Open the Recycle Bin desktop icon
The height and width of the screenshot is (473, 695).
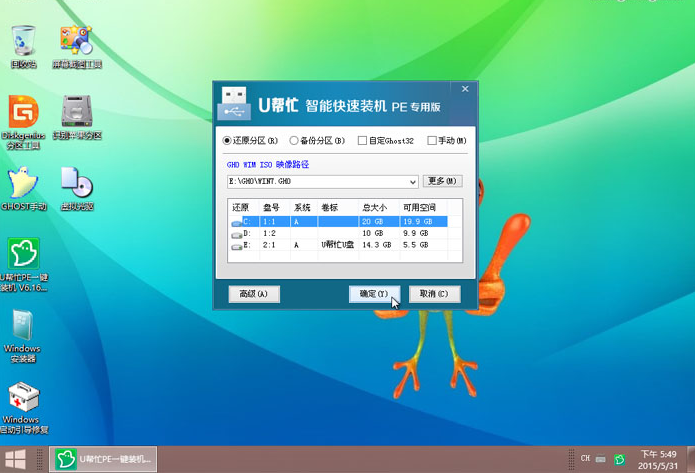[23, 47]
